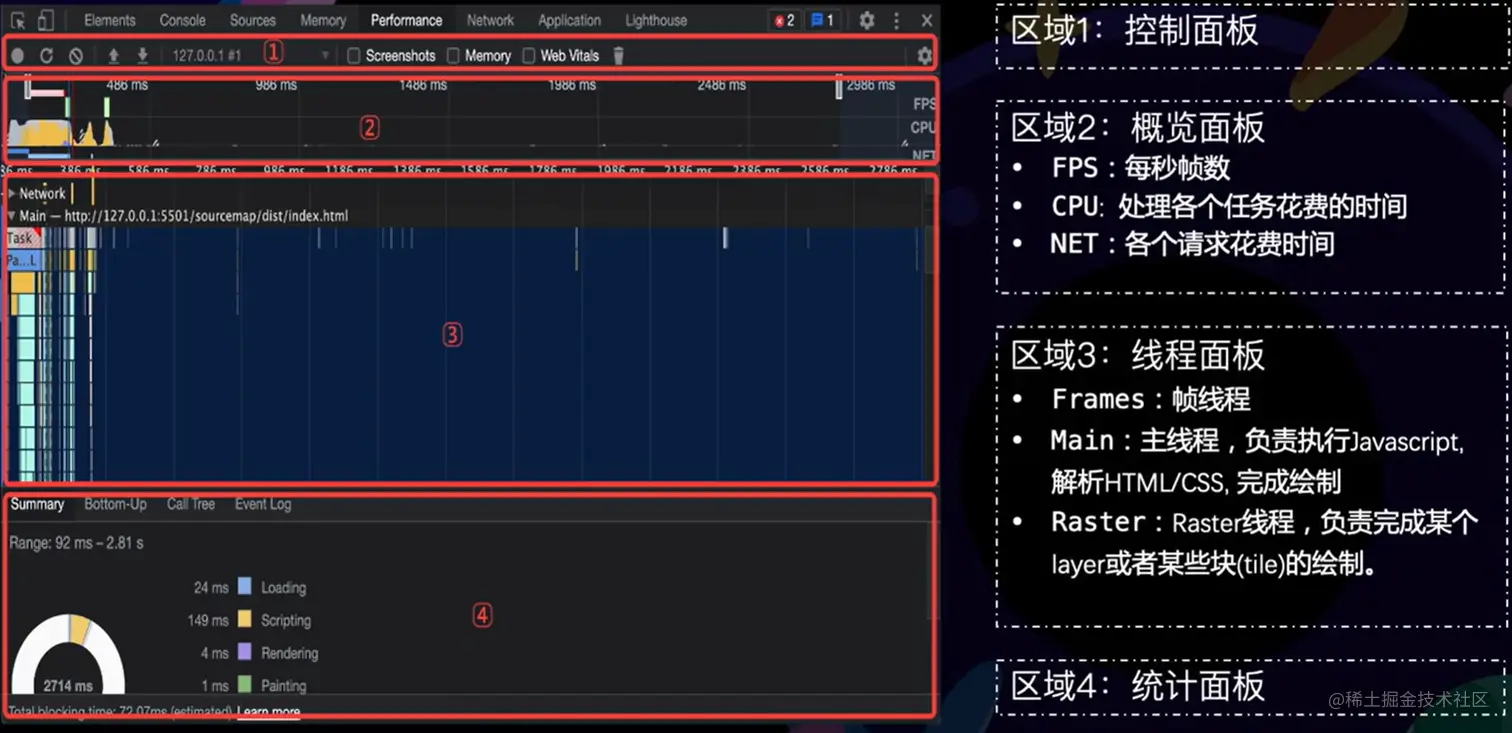Load a profile with the upload arrow icon
1512x733 pixels.
click(x=112, y=56)
